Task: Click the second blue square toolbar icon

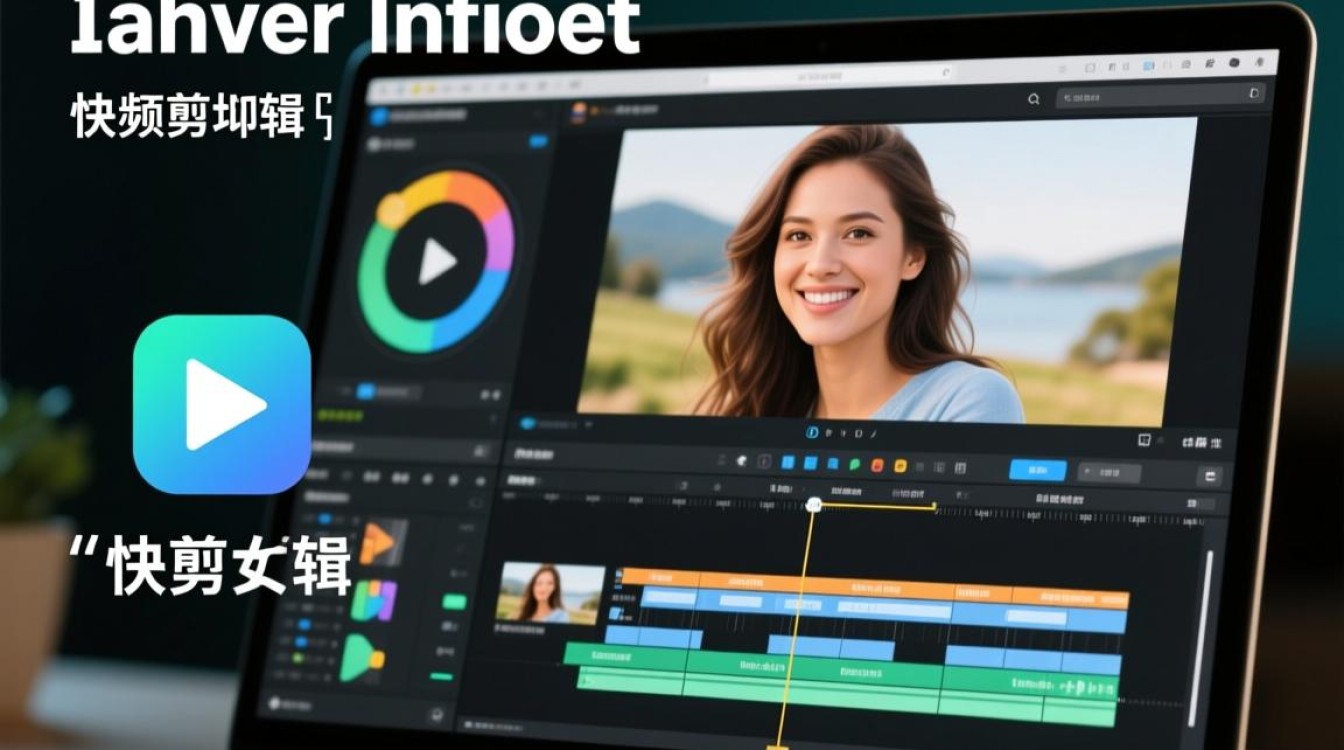Action: tap(811, 463)
